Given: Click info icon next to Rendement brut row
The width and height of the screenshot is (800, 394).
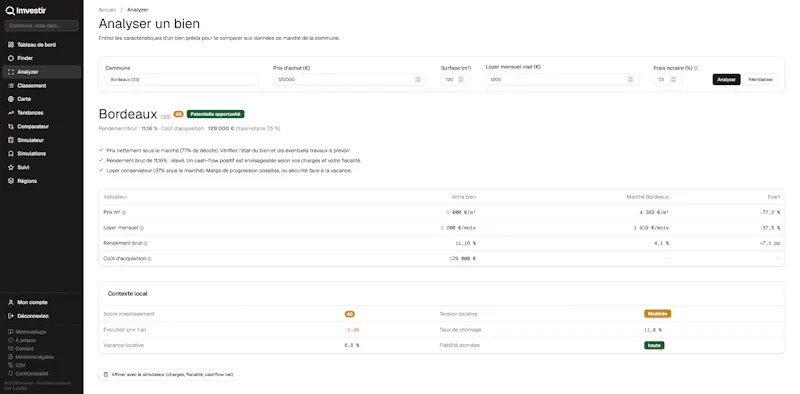Looking at the screenshot, I should [x=145, y=243].
